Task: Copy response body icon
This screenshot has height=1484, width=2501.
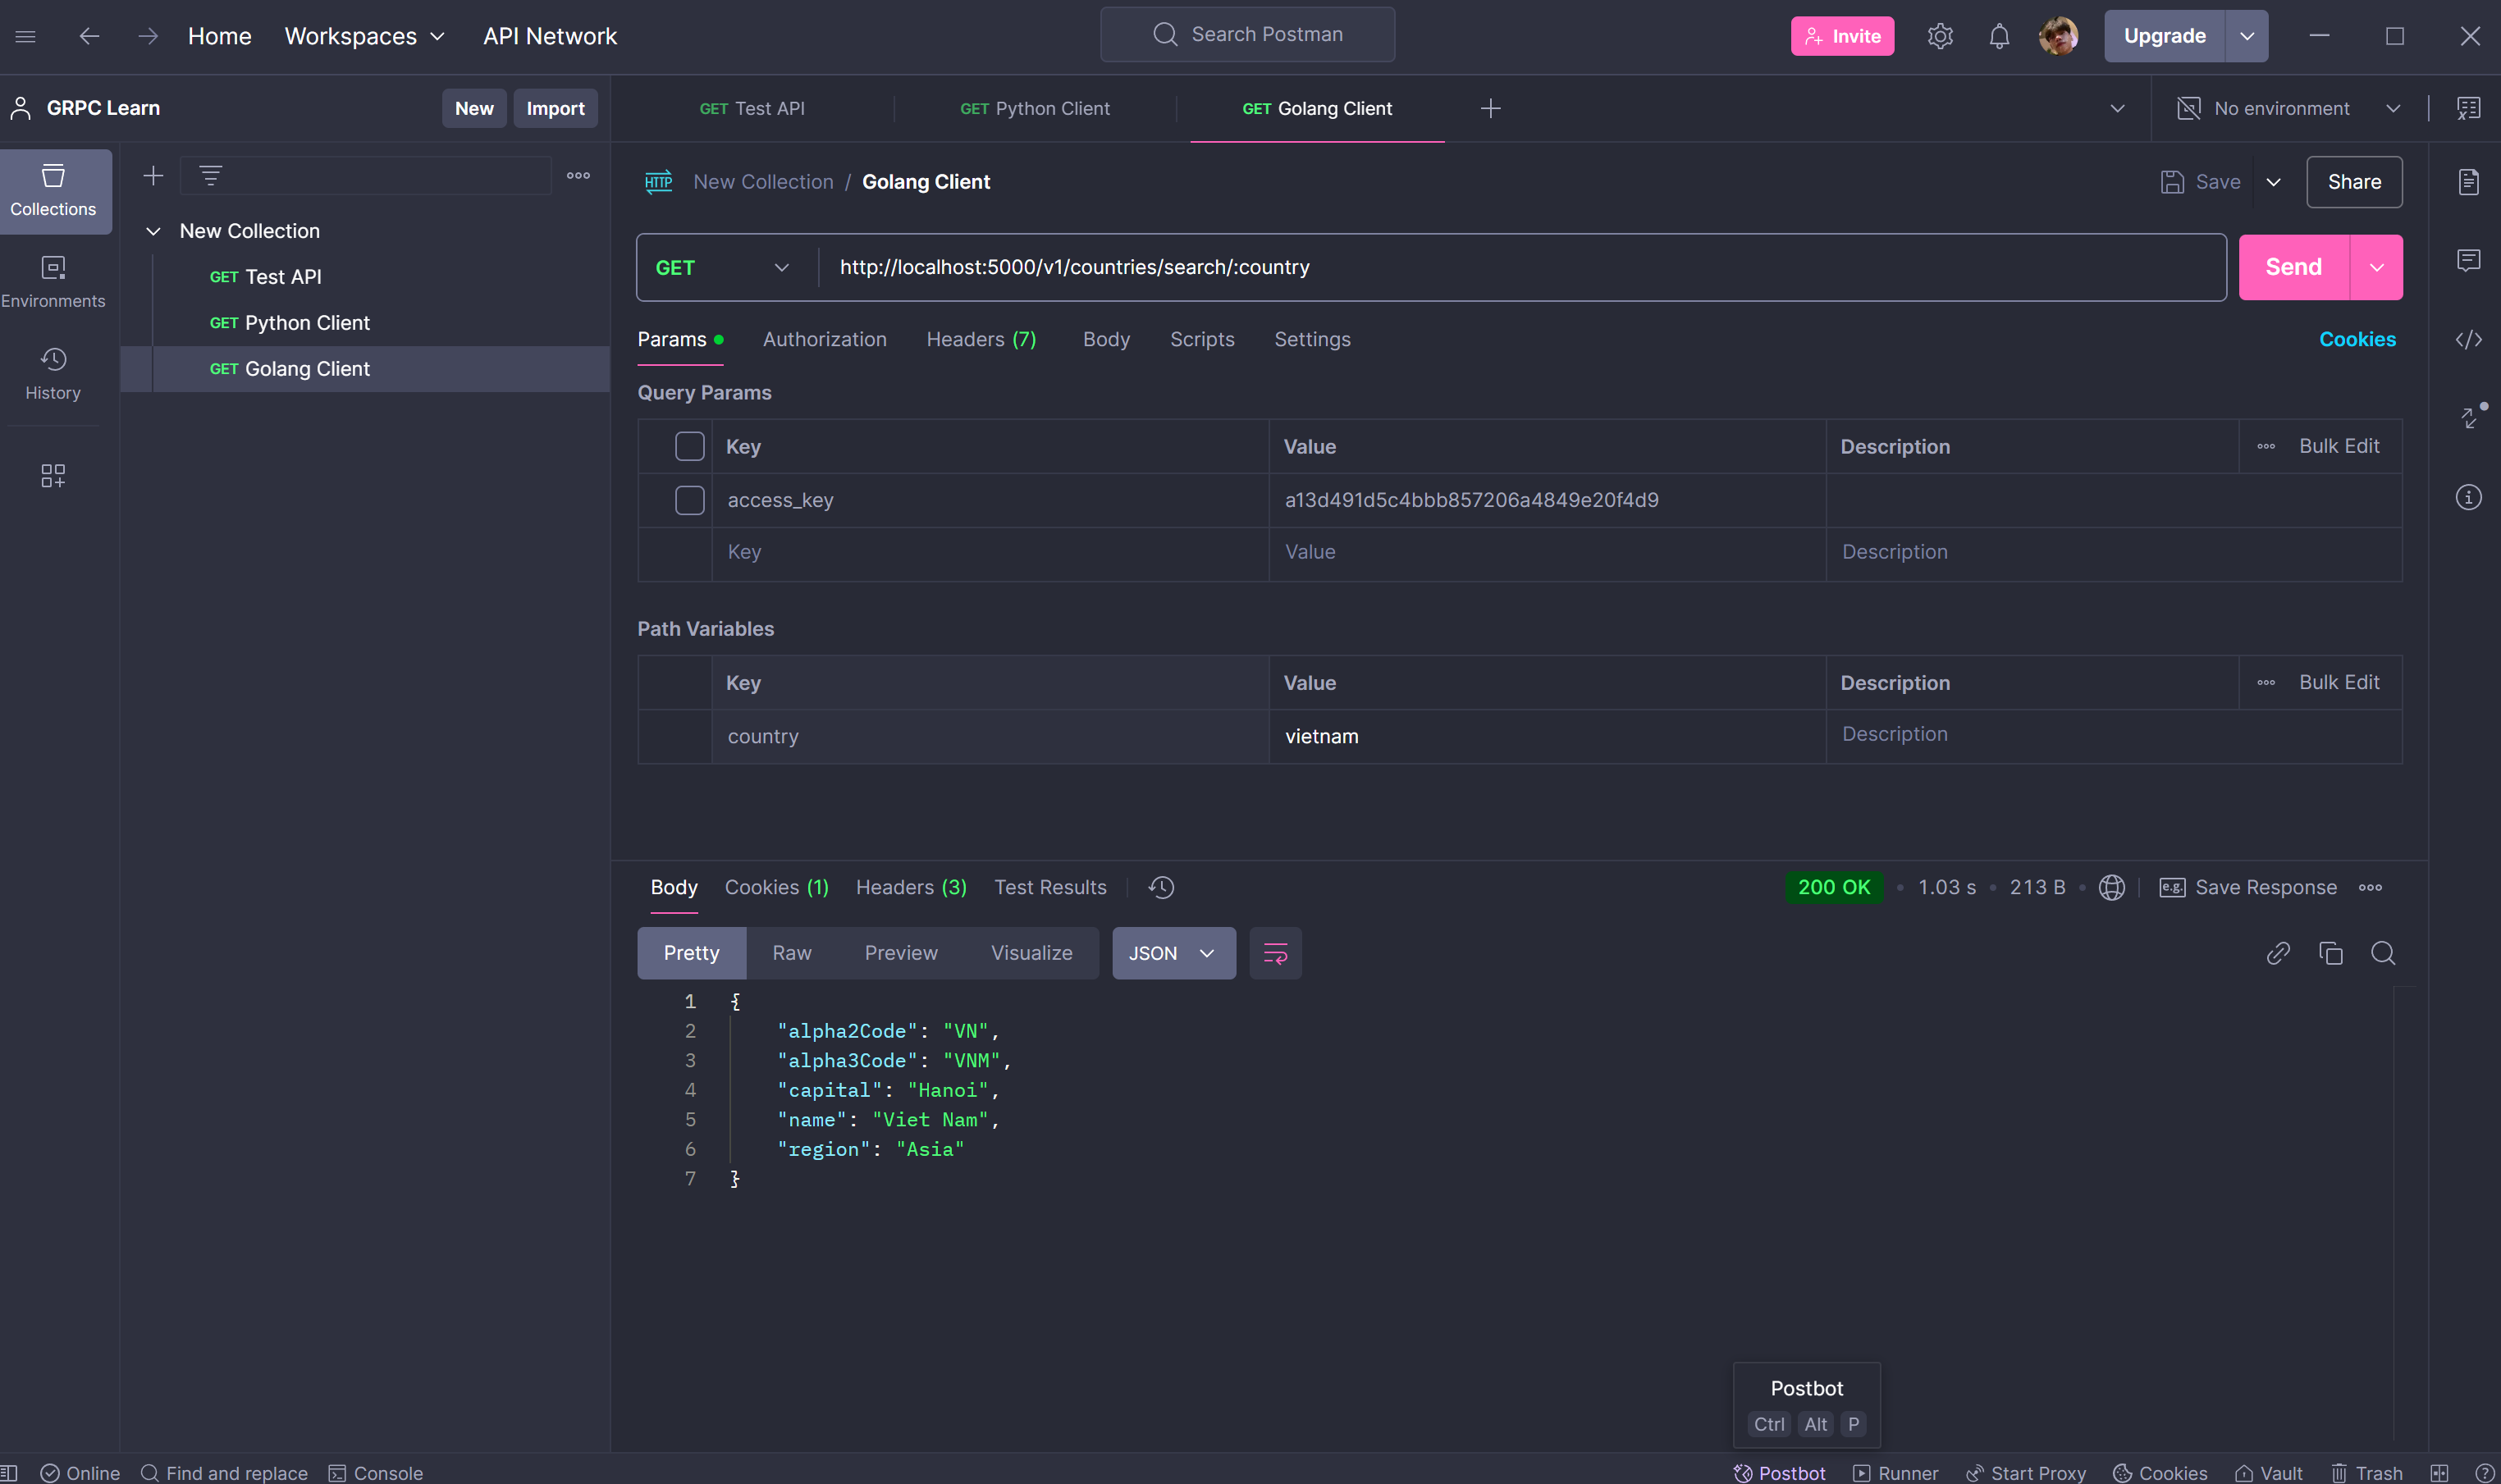Action: (x=2330, y=953)
